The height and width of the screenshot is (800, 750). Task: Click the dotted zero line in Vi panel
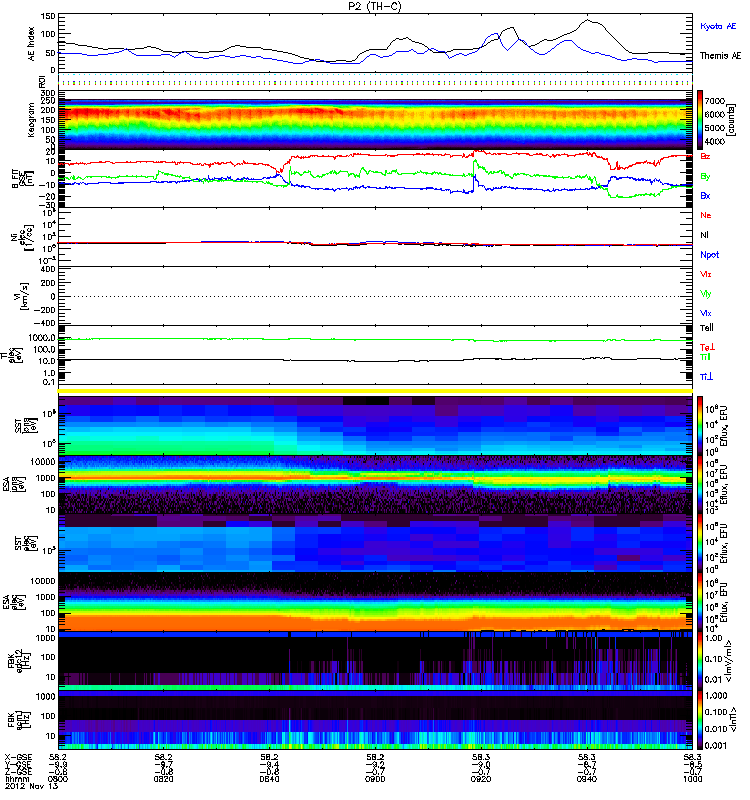(375, 296)
